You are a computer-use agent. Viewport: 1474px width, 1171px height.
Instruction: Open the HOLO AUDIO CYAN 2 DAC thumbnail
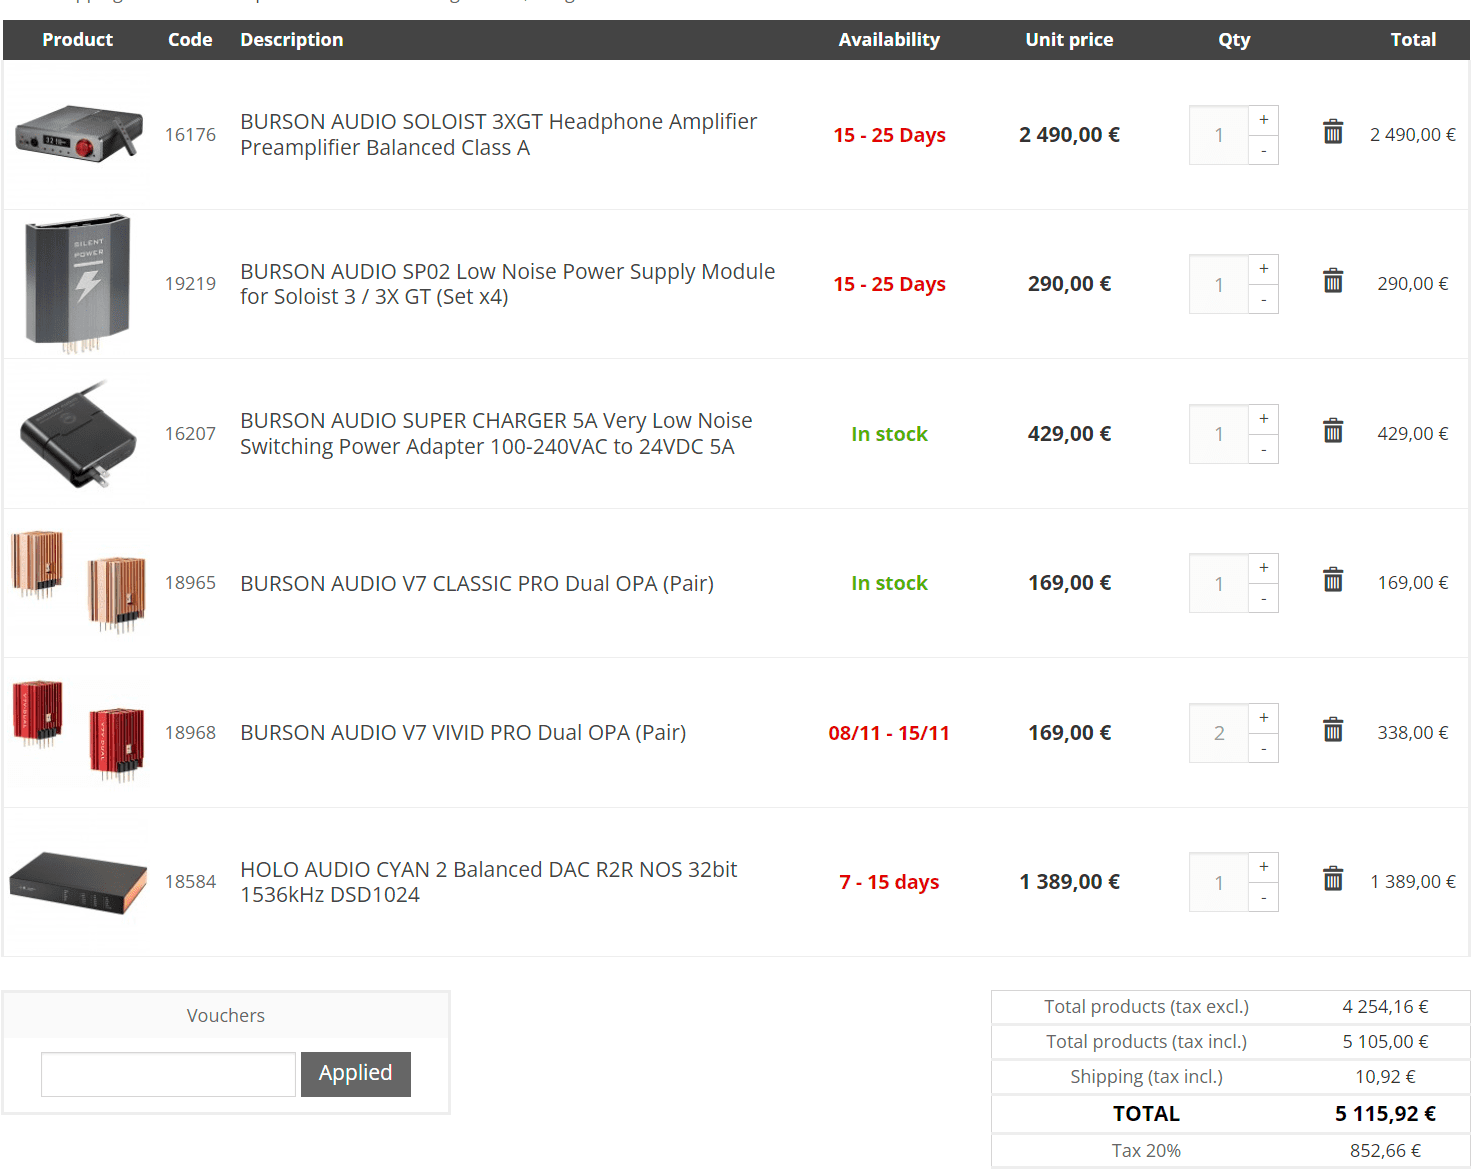pos(78,882)
